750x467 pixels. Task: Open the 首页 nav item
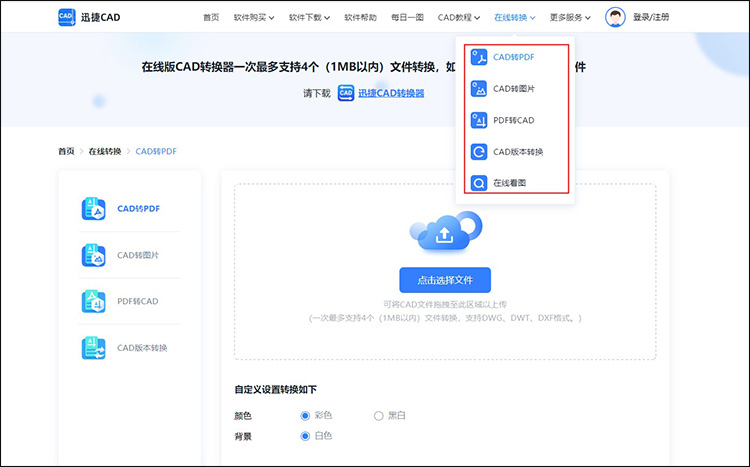tap(211, 17)
